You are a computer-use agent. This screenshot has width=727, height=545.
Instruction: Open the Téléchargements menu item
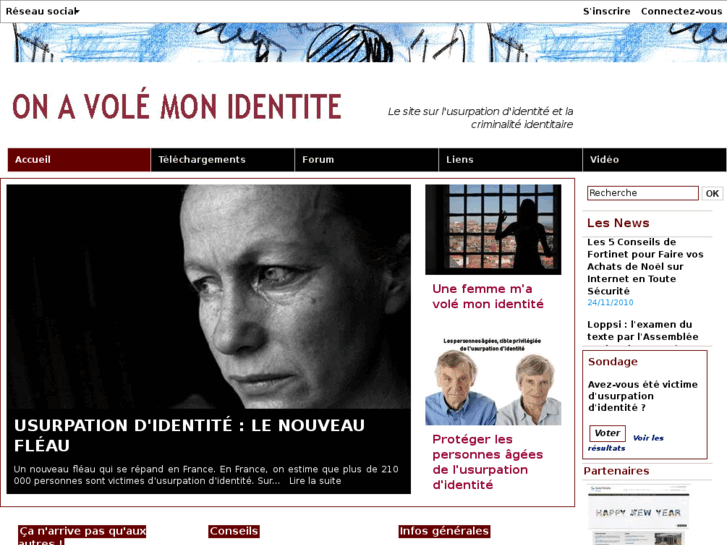tap(223, 160)
